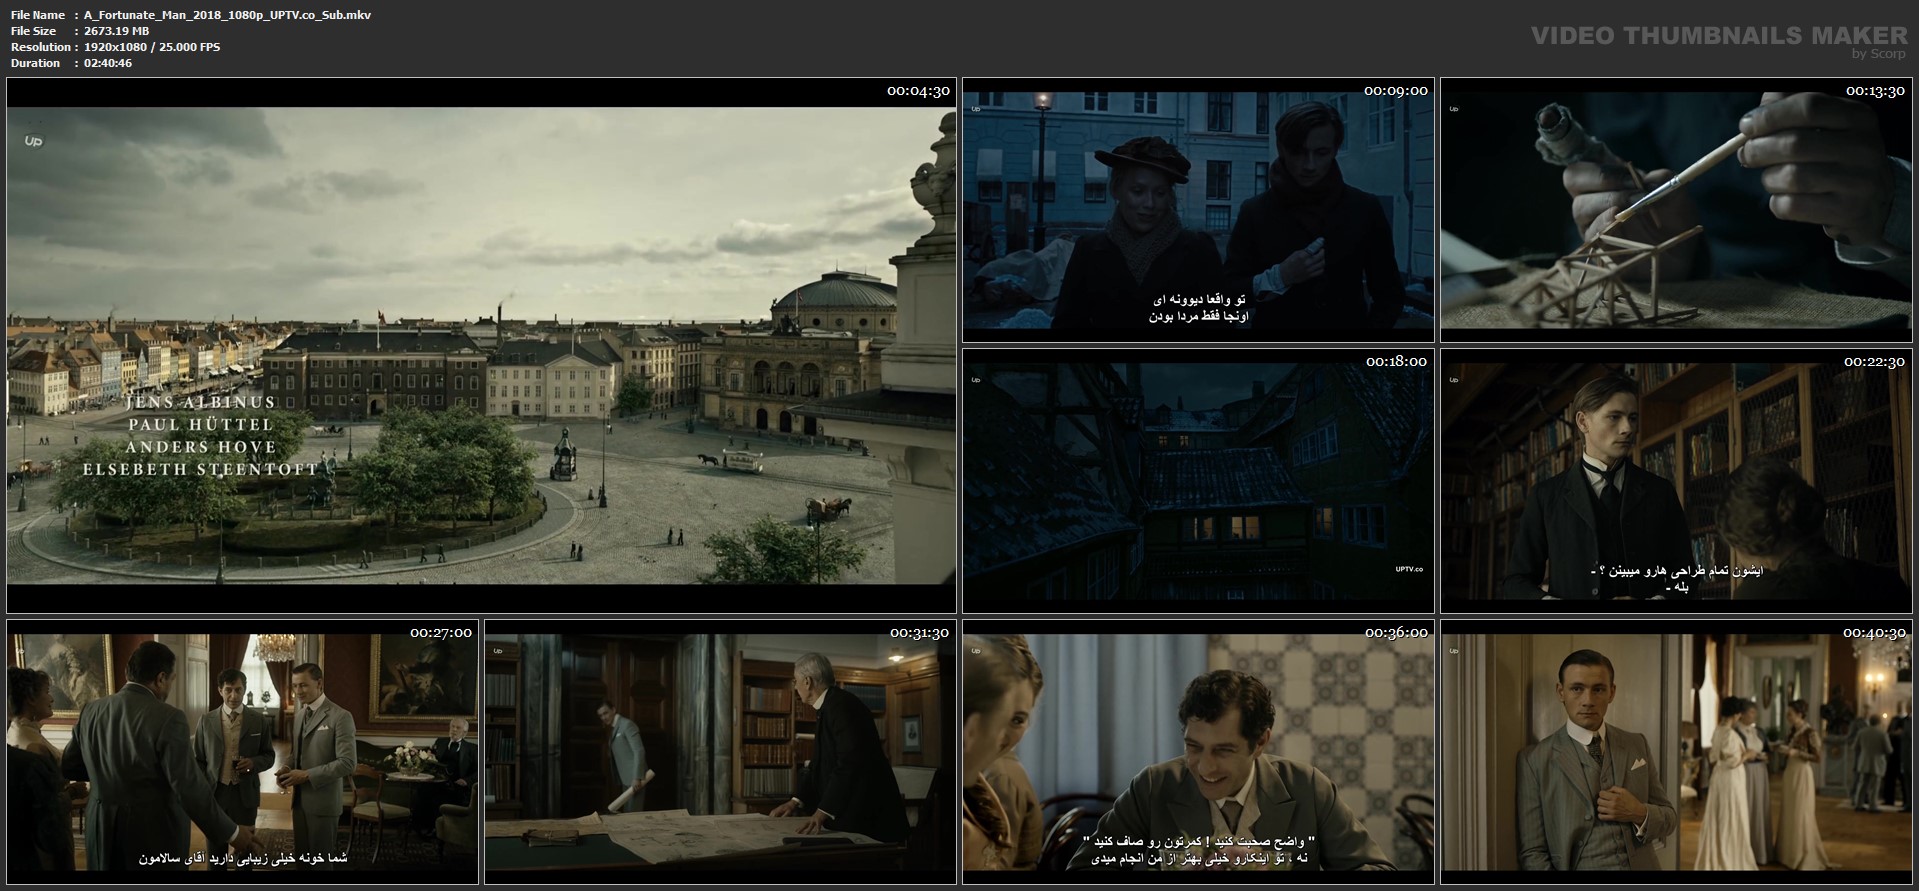Select the file name A_Fortunate_Man_2018_1080p_UPTV.co_Sub.mkv
Screen dimensions: 1919x891
pos(228,15)
